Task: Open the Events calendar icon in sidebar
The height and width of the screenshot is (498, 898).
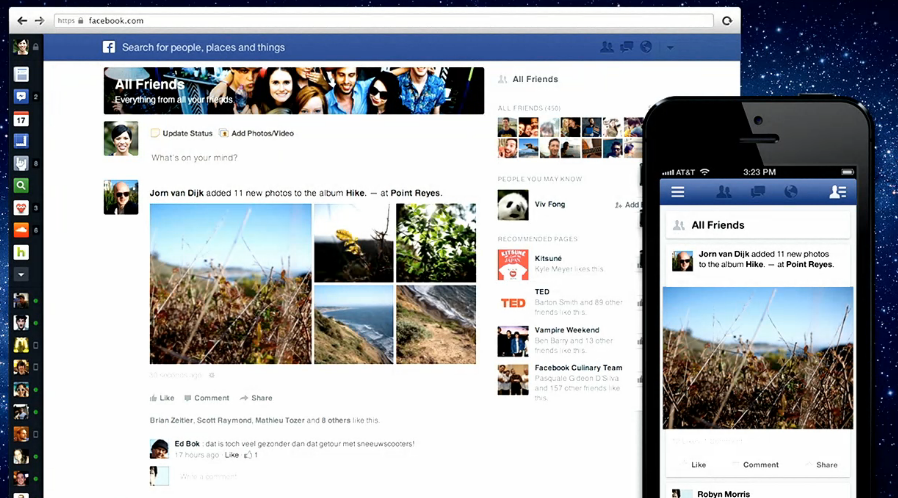Action: 20,119
